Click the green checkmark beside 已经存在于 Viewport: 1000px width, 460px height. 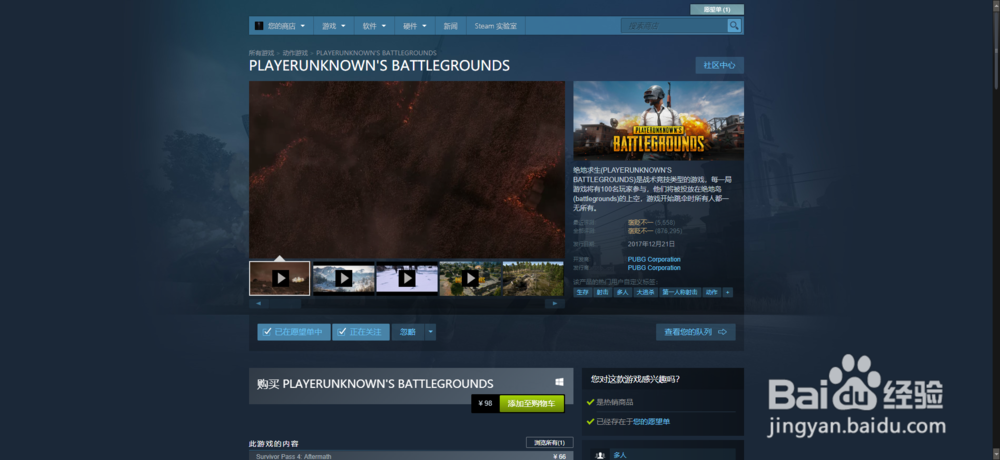(x=591, y=422)
